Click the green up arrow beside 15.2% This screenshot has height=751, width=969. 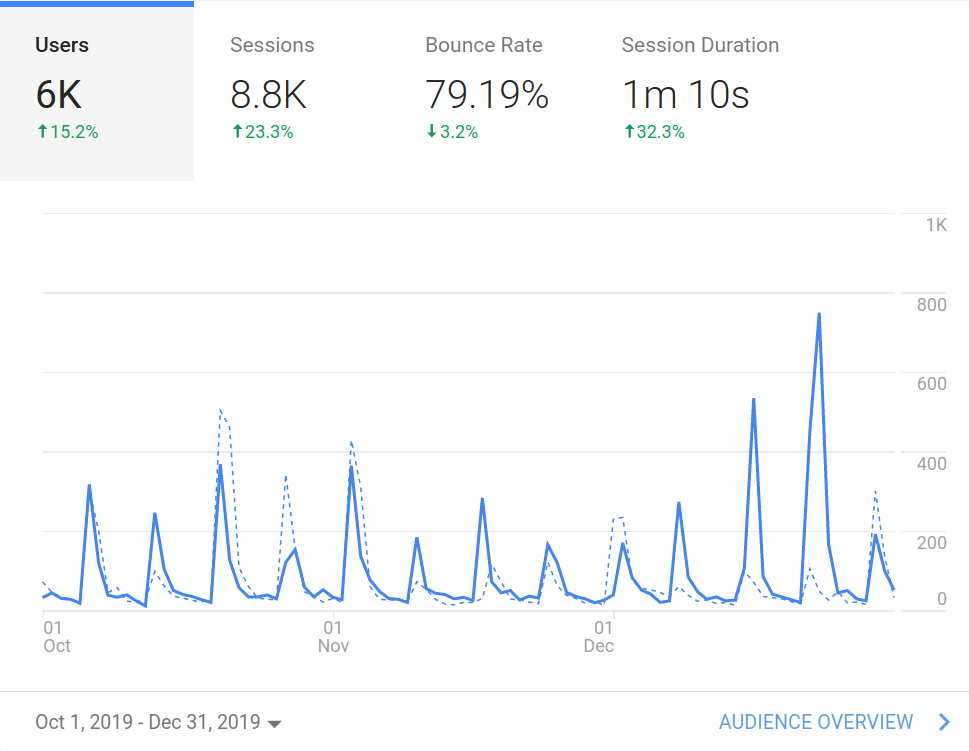coord(42,131)
